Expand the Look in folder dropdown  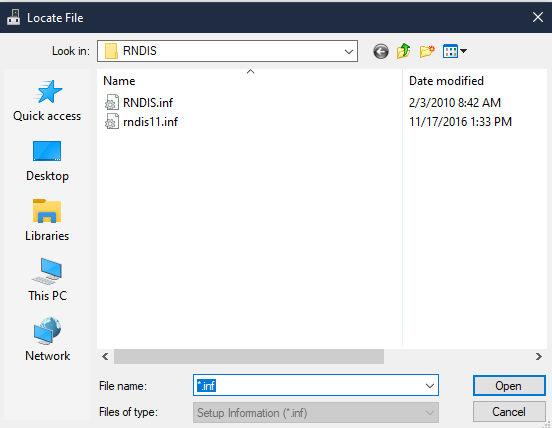pyautogui.click(x=349, y=51)
